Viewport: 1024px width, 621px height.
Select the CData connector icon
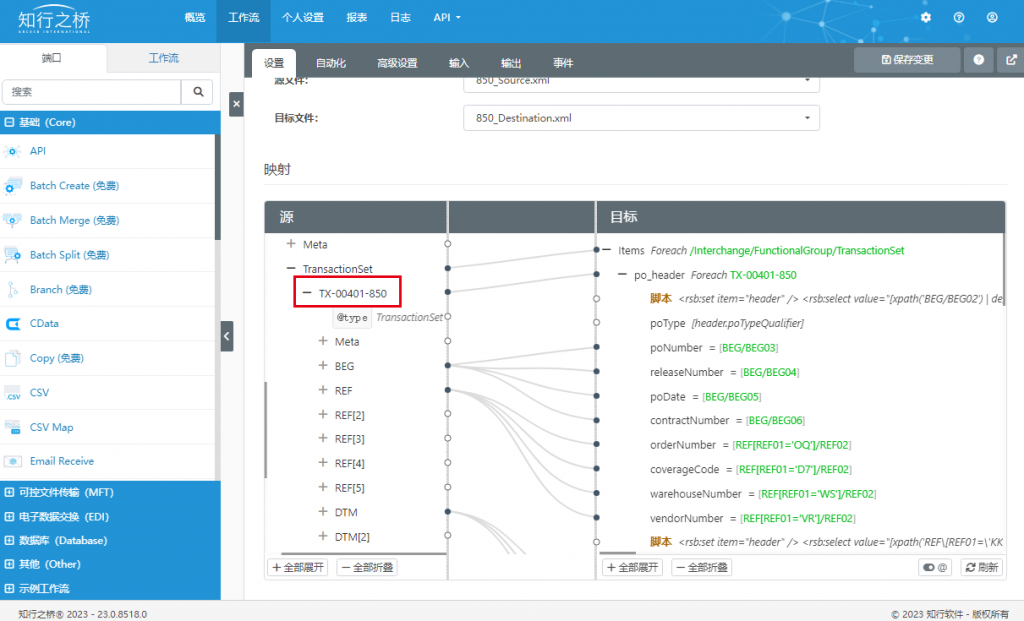pos(12,323)
